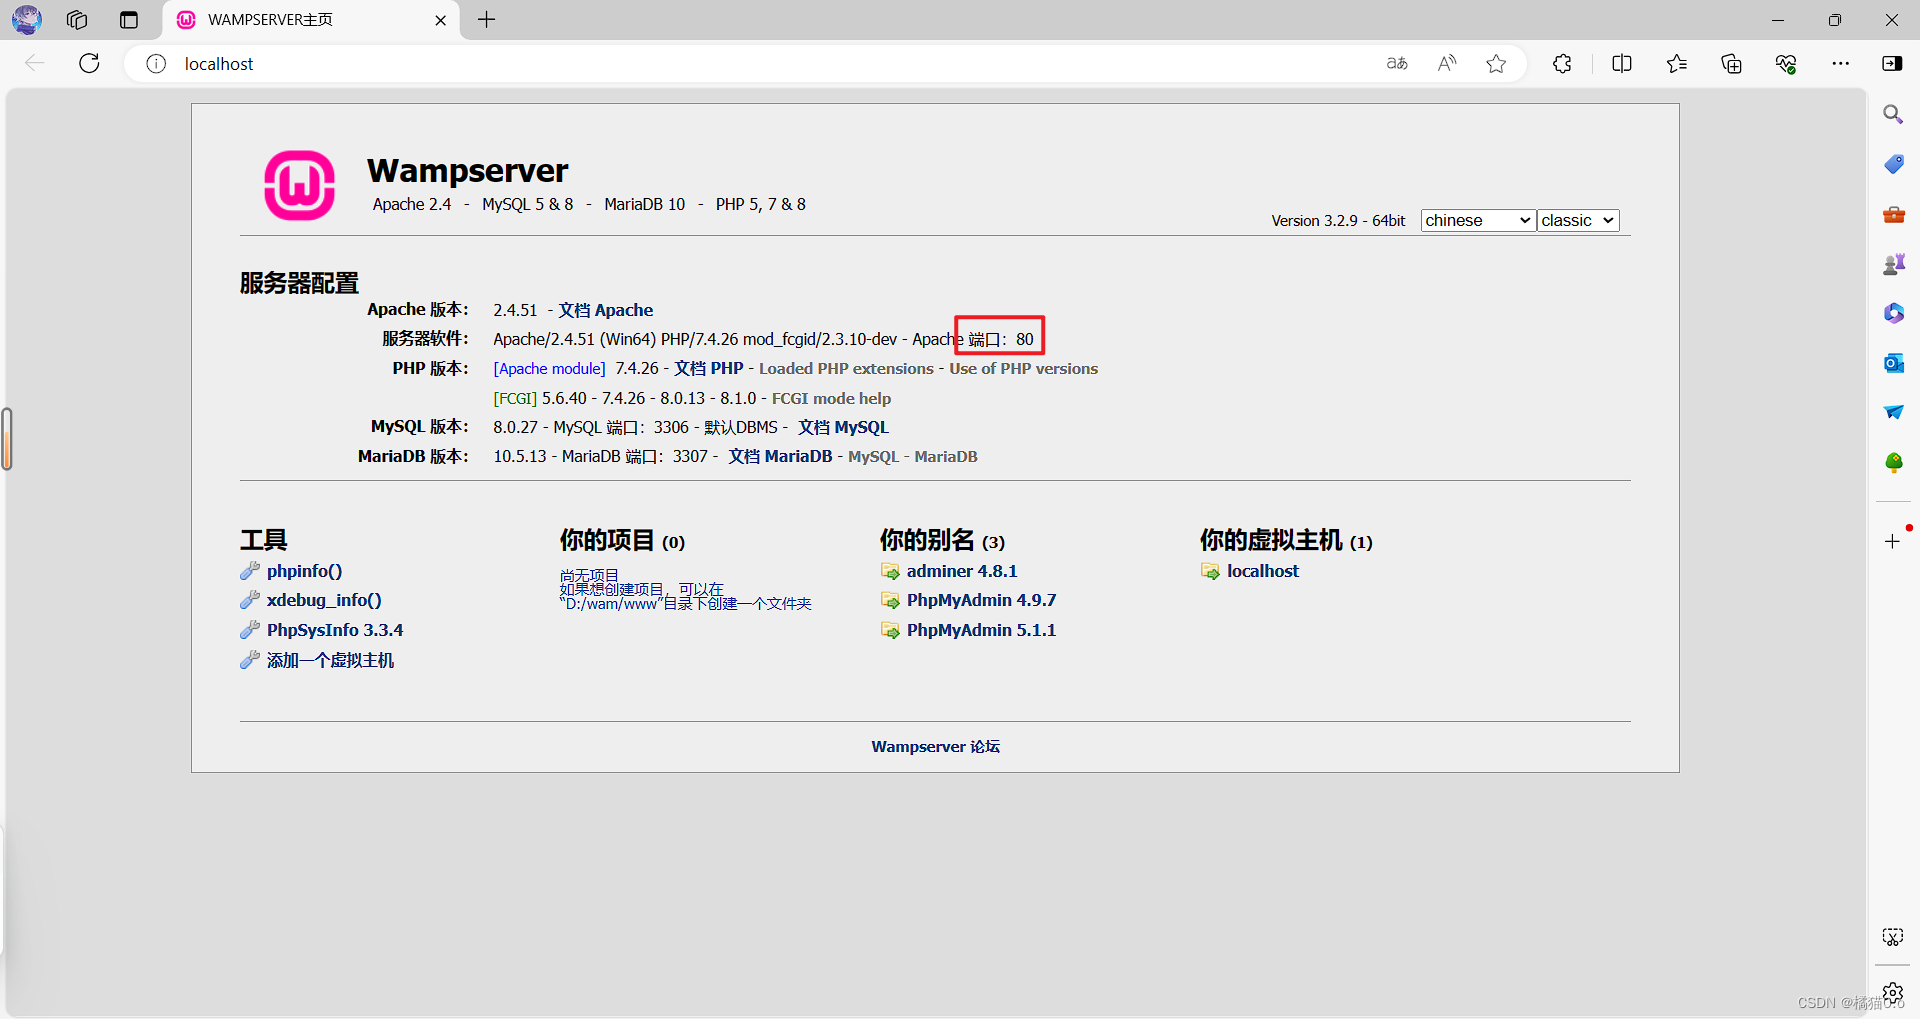Open PhpMyAdmin 5.1.1 alias
Screen dimensions: 1920x1019
tap(981, 630)
